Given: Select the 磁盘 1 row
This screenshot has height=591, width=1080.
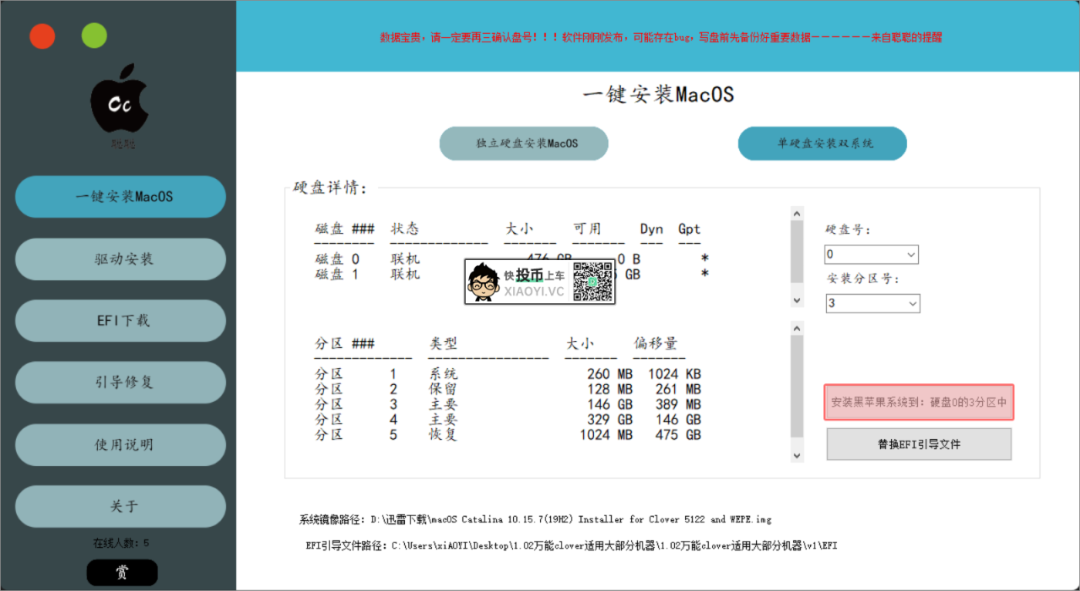Looking at the screenshot, I should tap(512, 274).
